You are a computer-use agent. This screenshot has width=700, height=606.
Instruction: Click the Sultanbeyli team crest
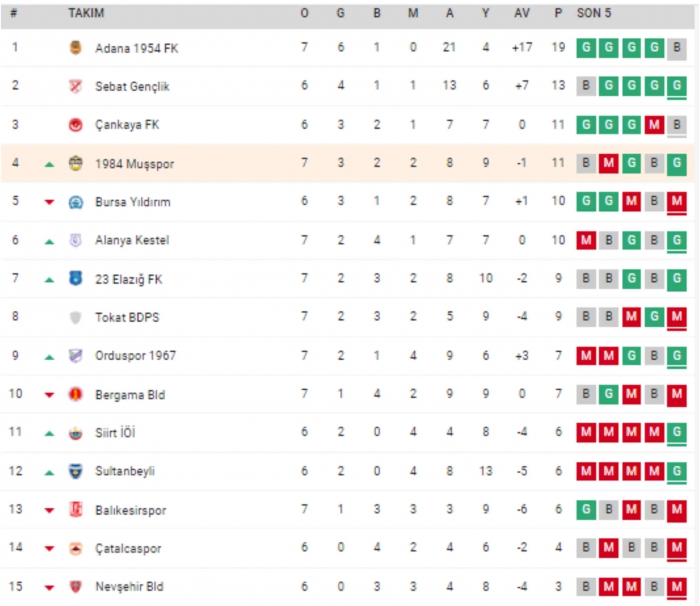pyautogui.click(x=75, y=471)
